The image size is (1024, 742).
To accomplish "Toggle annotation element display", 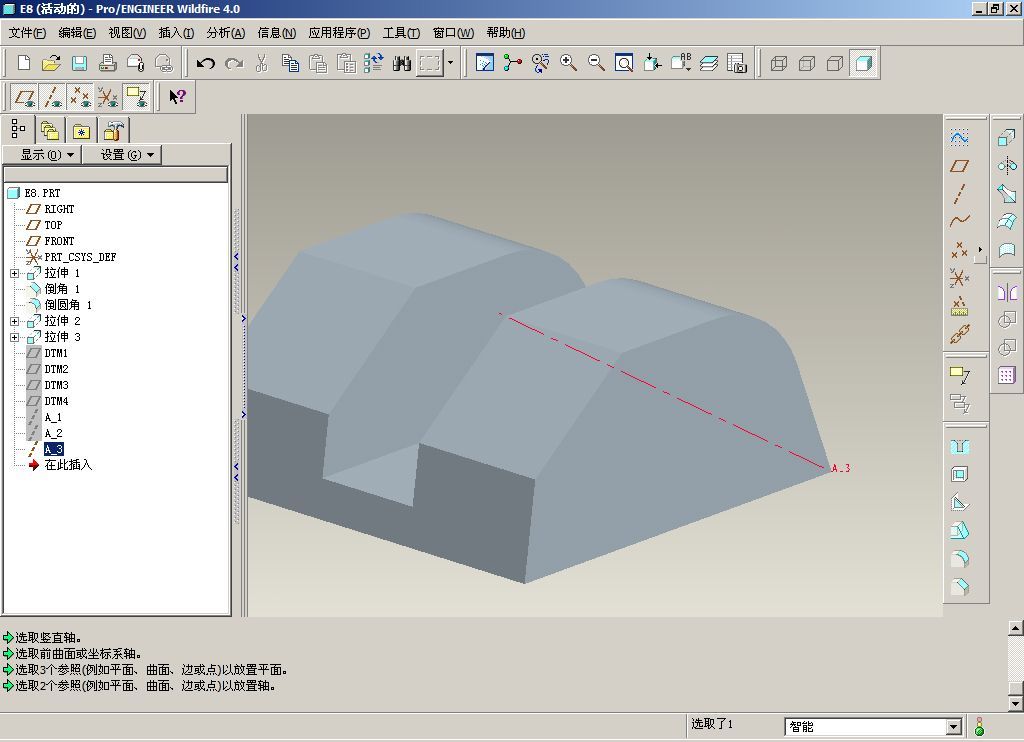I will tap(136, 97).
